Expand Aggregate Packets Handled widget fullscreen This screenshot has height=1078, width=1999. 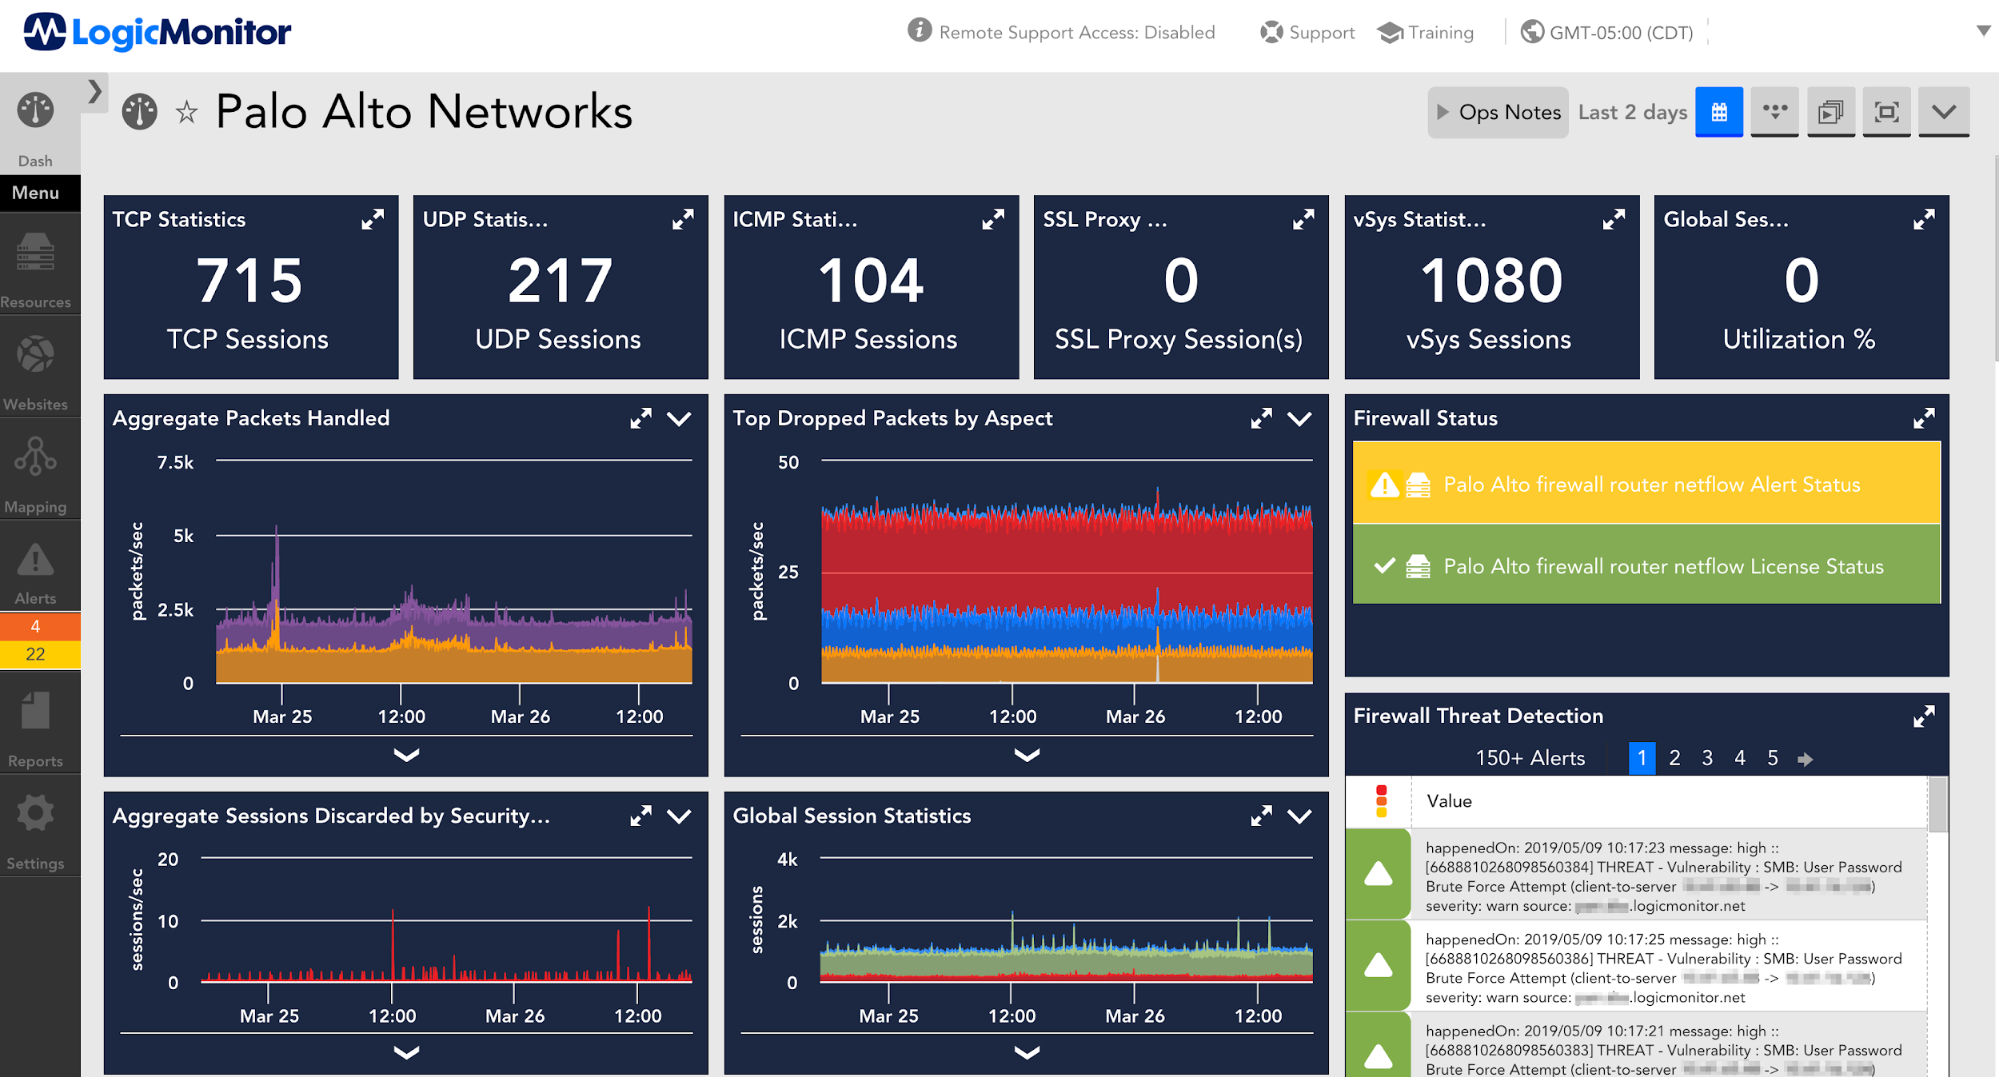[641, 419]
